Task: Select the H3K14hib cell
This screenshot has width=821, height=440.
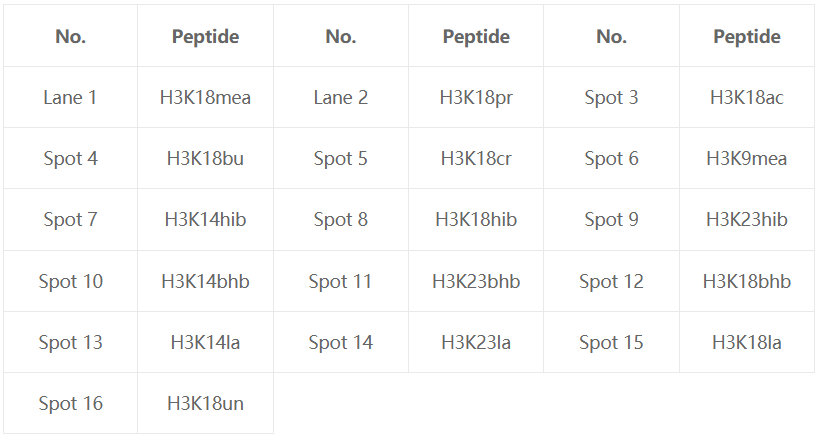Action: (x=205, y=219)
